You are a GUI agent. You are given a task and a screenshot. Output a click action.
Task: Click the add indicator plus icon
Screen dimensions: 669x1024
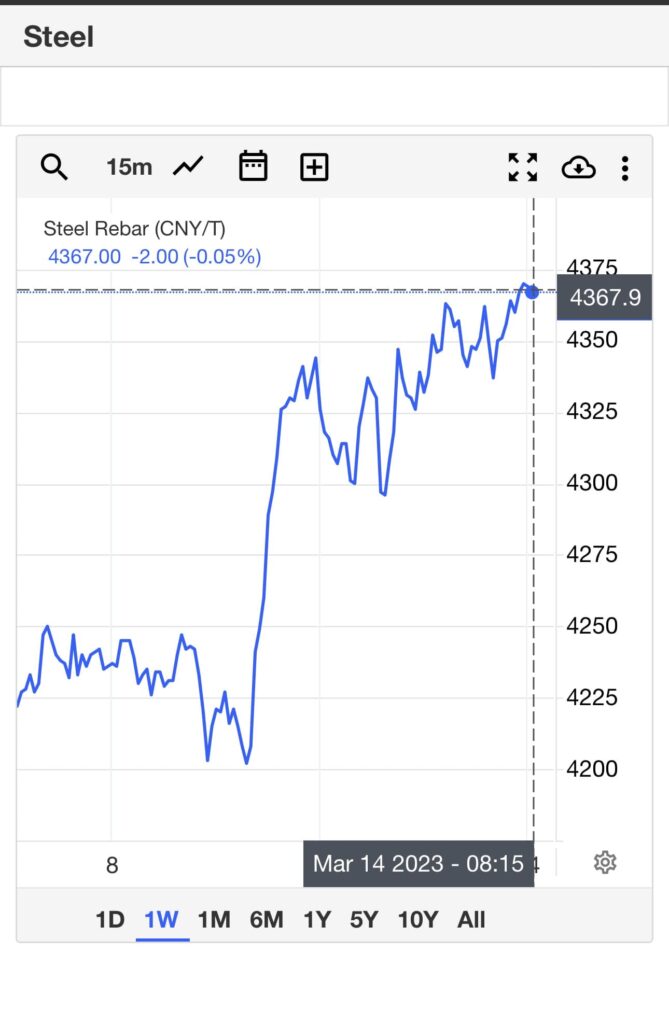point(314,167)
